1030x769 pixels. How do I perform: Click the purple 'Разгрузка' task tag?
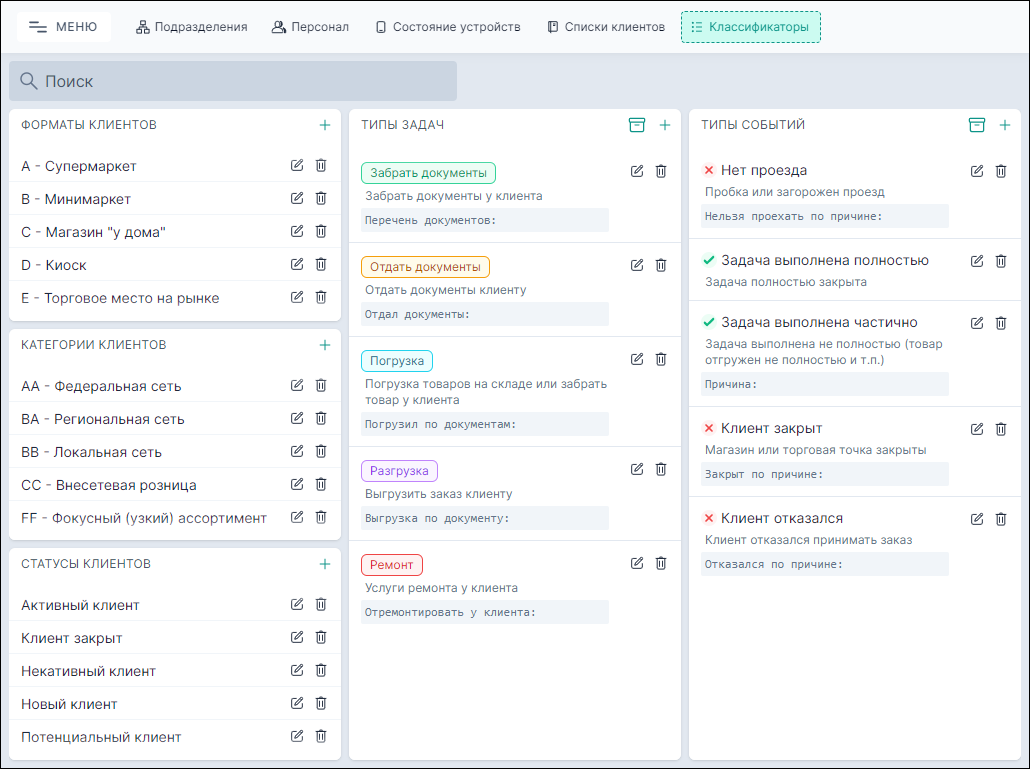399,471
